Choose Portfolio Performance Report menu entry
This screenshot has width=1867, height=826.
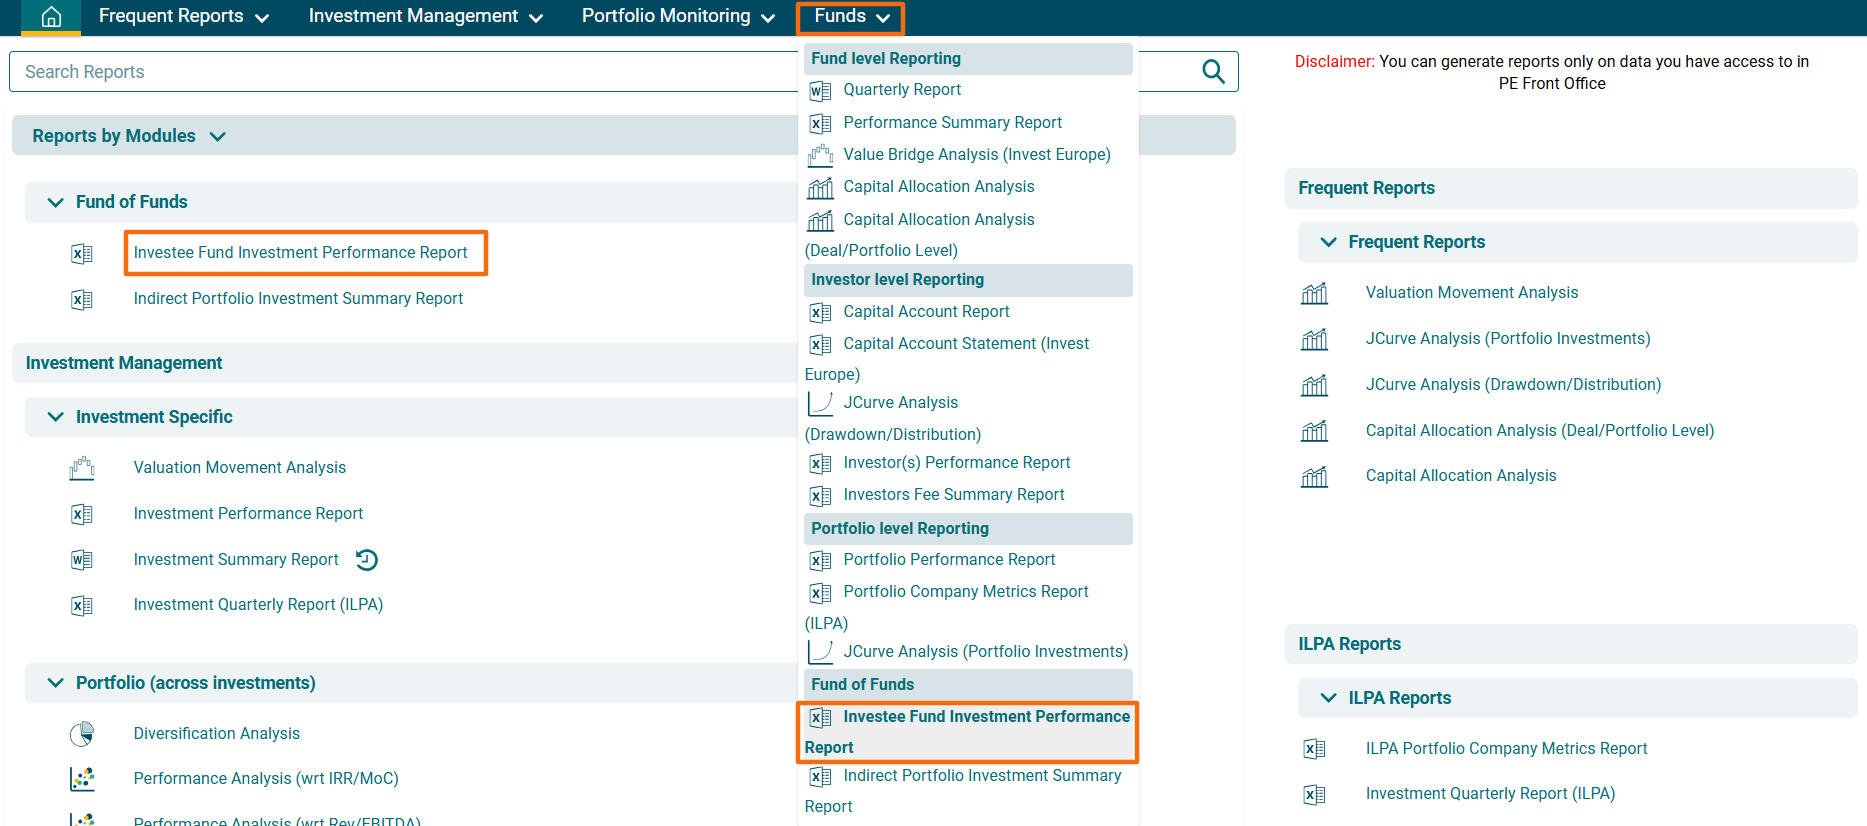tap(949, 560)
